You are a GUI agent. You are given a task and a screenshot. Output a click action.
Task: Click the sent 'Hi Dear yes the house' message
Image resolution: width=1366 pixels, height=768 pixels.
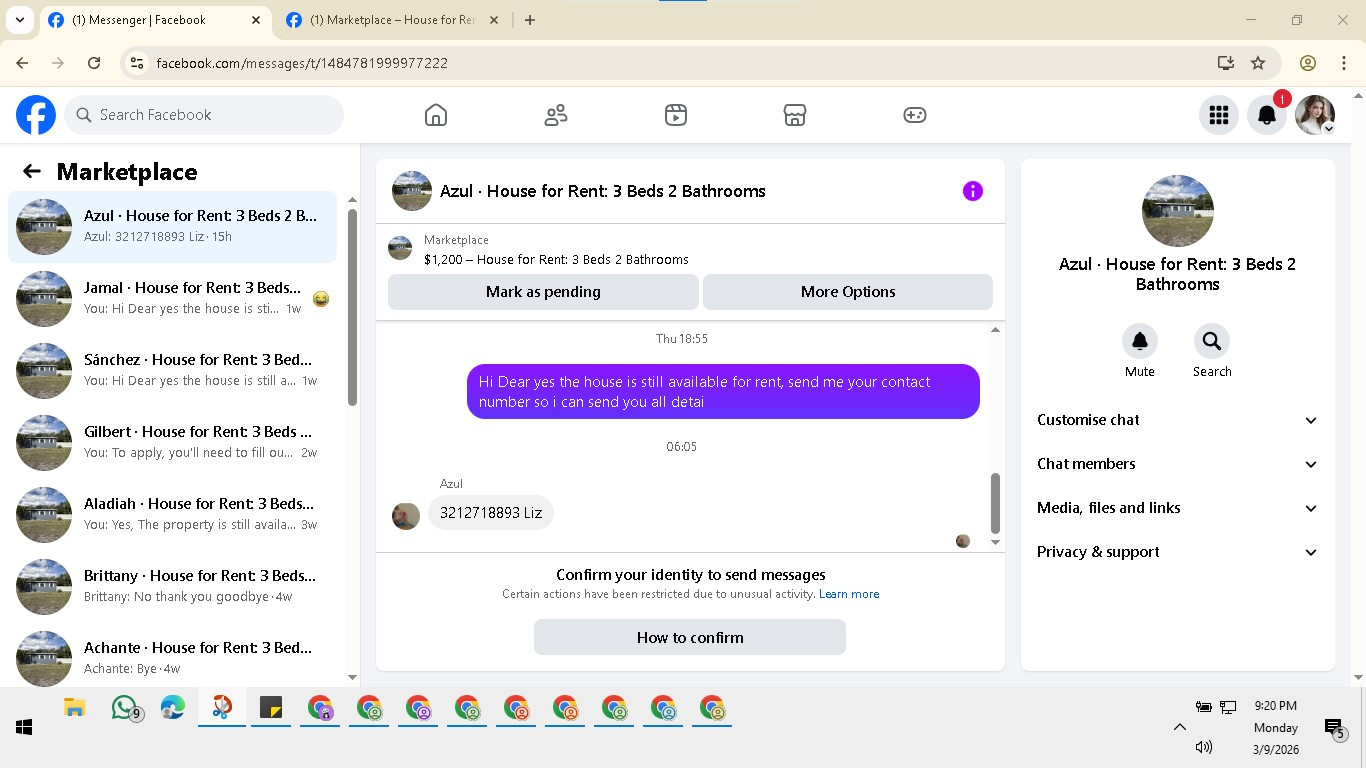point(723,392)
